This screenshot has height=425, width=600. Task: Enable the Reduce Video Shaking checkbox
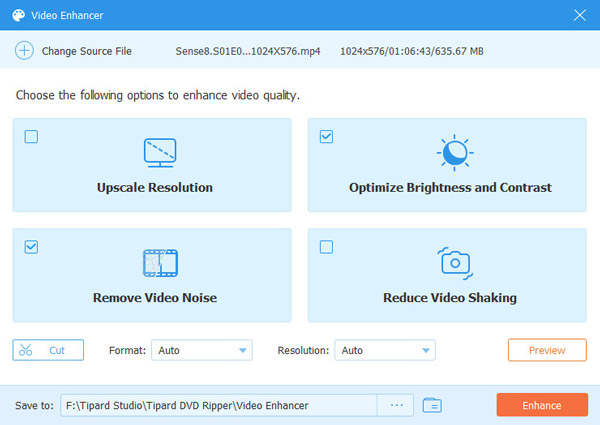[326, 247]
